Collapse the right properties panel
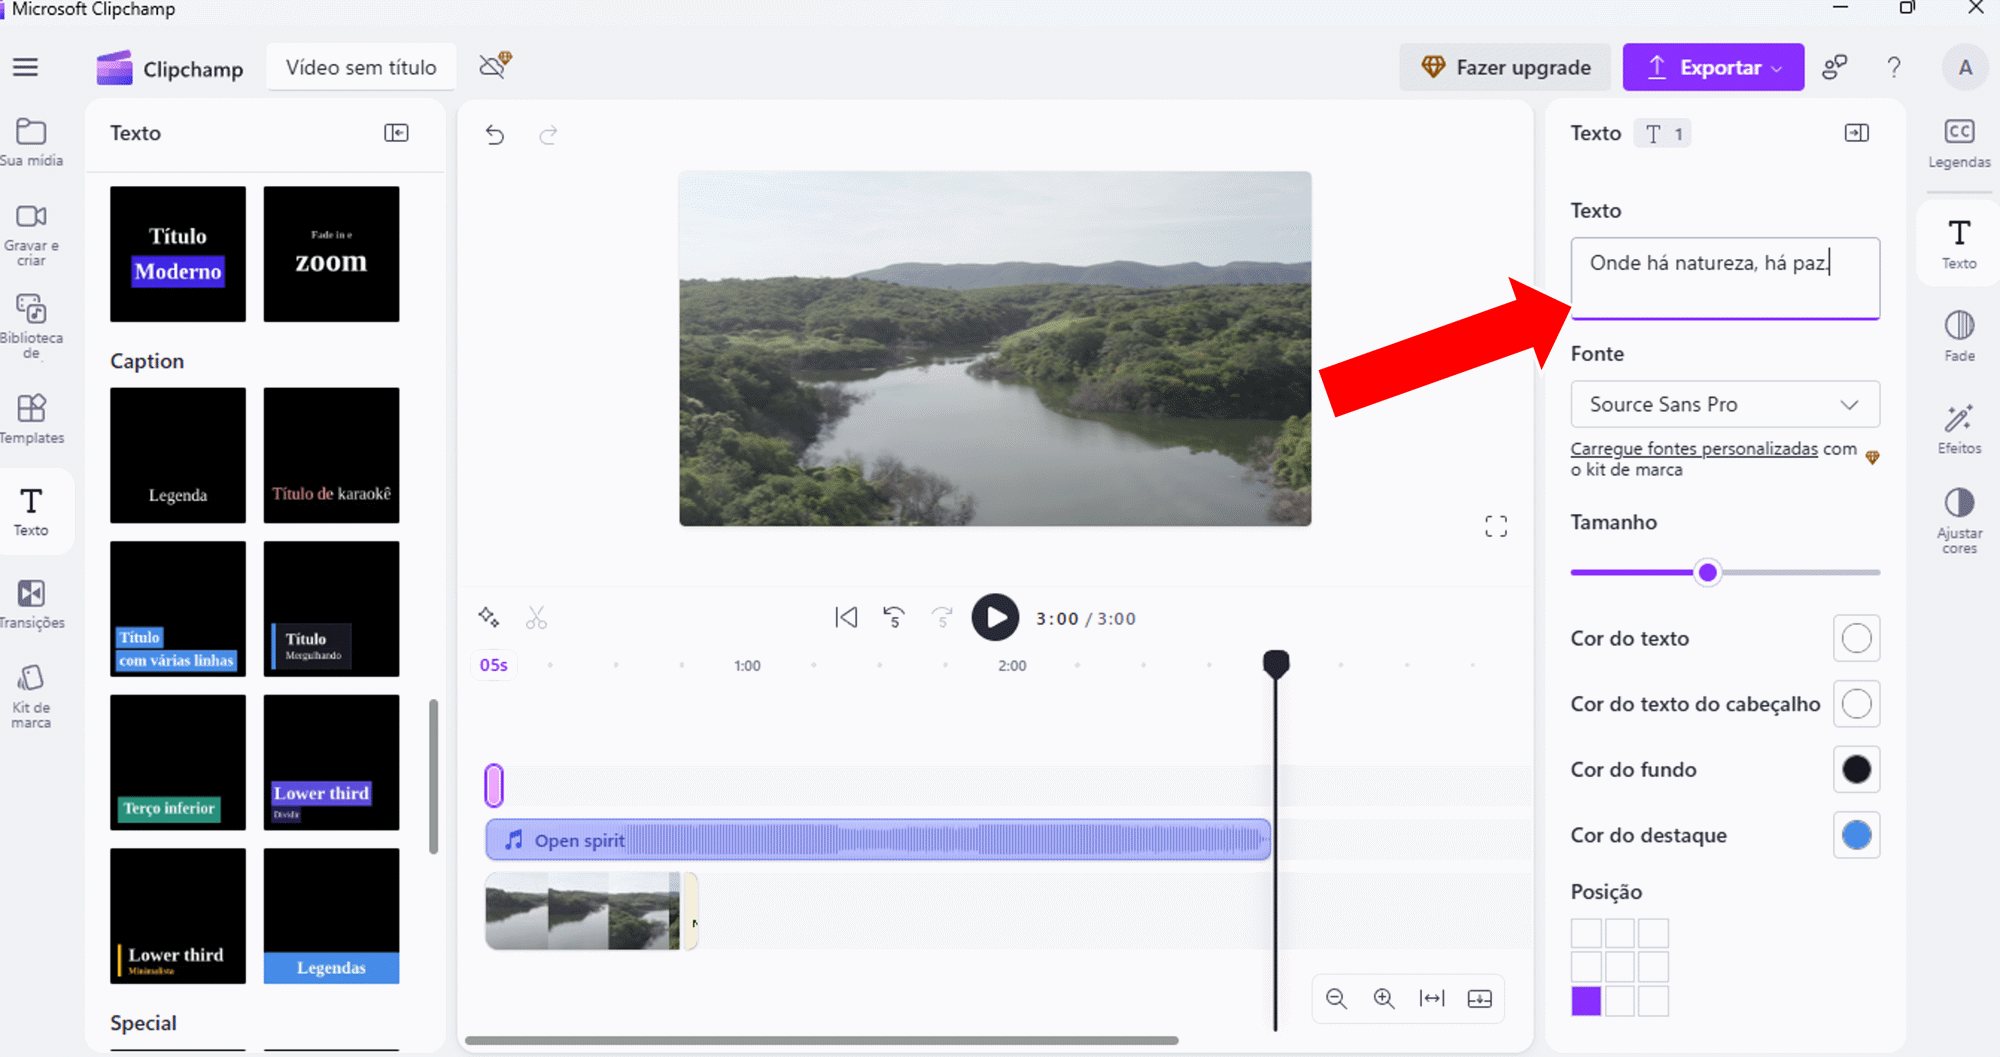 click(1856, 133)
